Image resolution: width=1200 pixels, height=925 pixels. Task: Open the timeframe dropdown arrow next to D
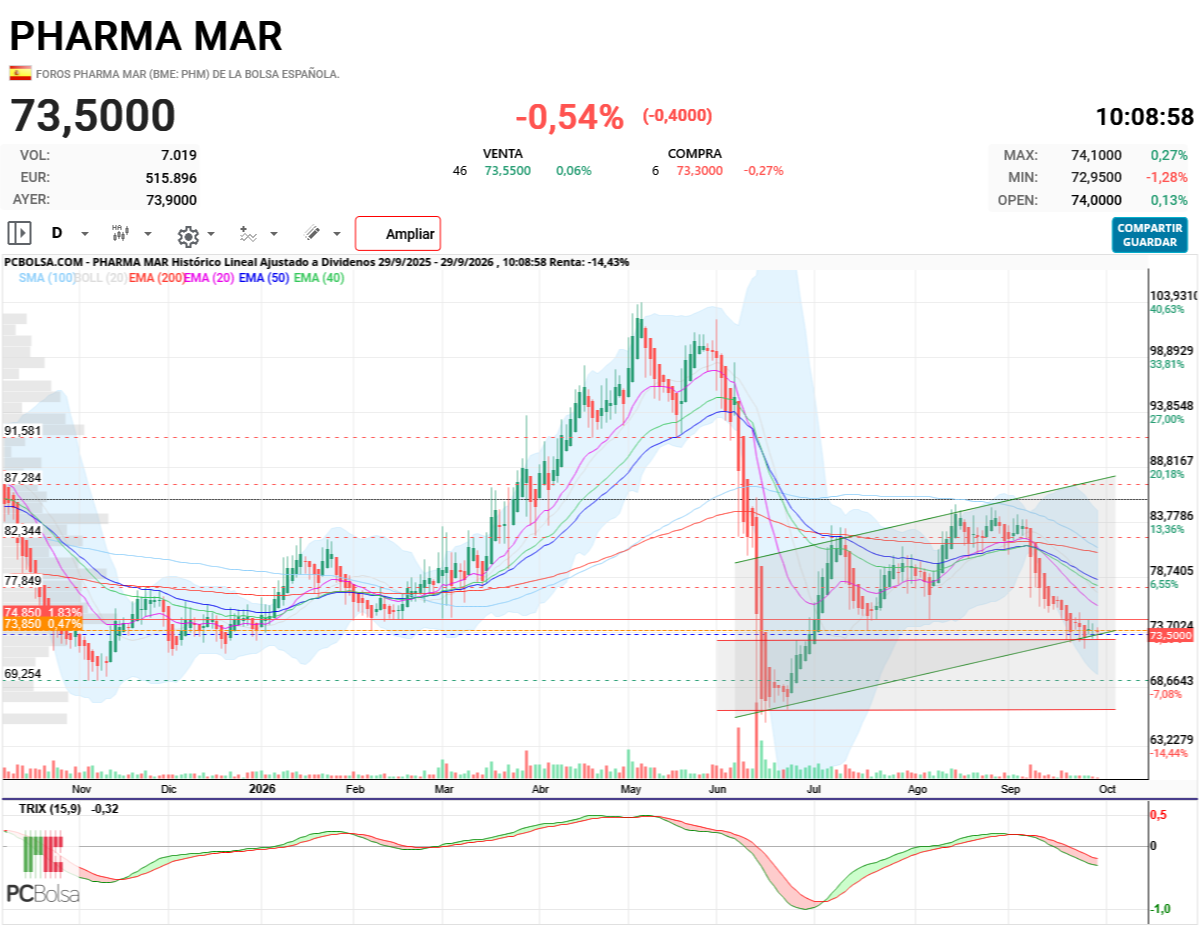85,234
